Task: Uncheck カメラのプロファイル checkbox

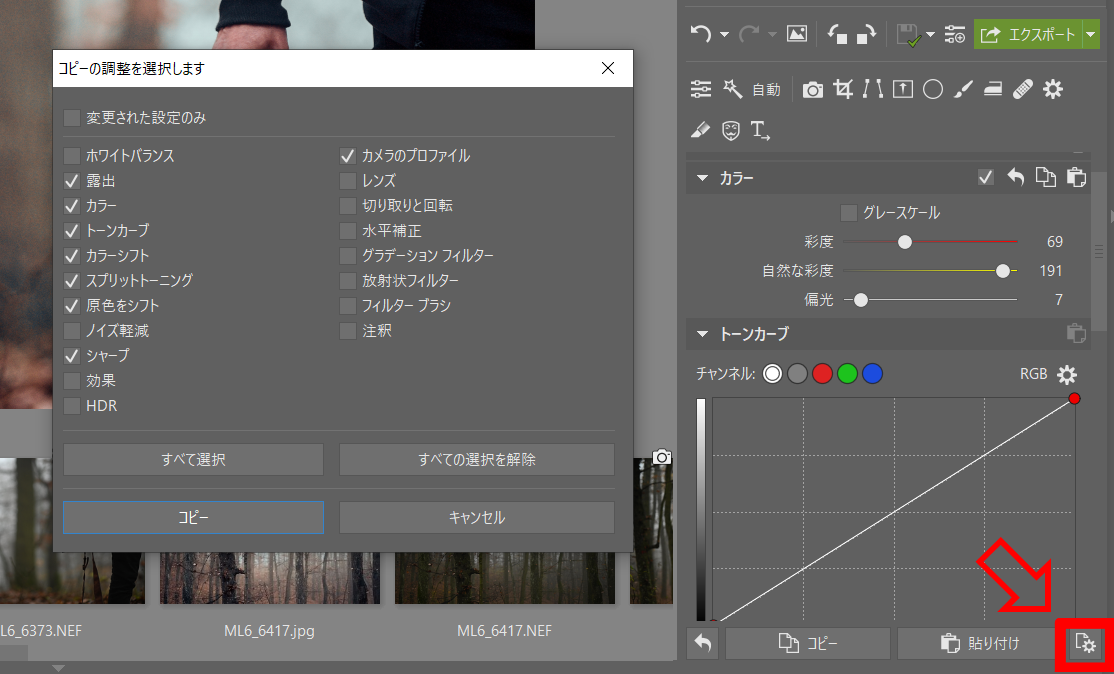Action: pyautogui.click(x=347, y=156)
